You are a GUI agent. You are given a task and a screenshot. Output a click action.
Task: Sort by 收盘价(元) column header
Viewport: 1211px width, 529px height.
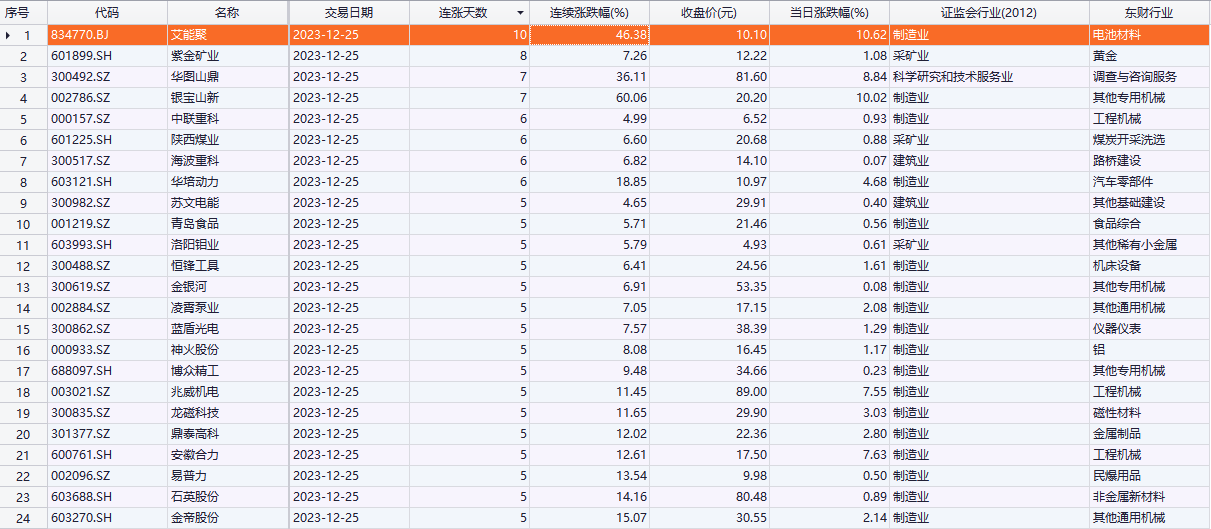tap(709, 13)
